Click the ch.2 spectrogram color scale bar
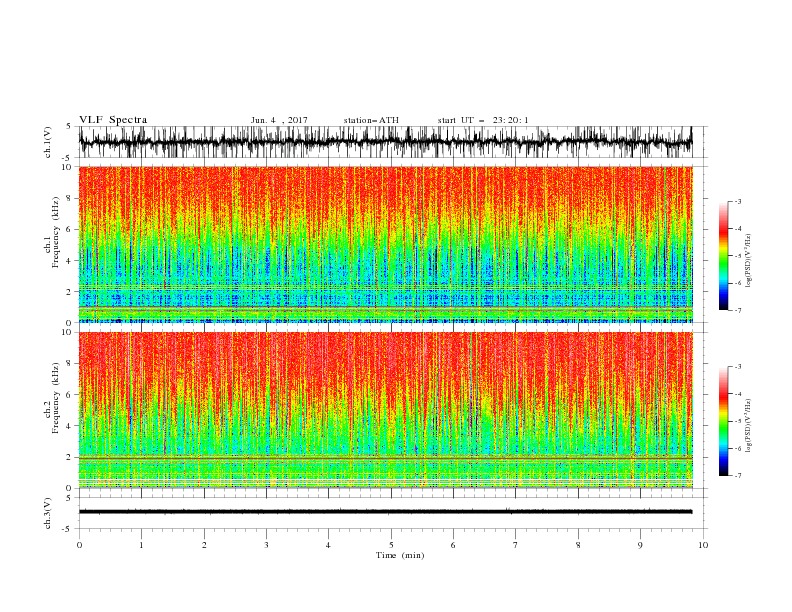 723,421
